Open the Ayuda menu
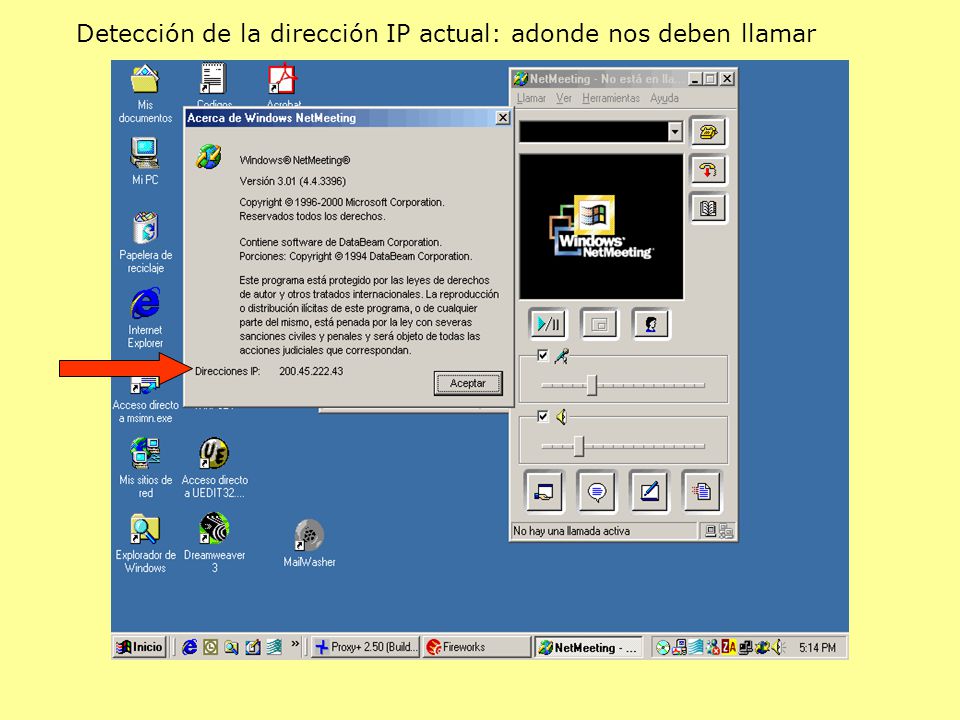Viewport: 960px width, 720px height. 664,98
